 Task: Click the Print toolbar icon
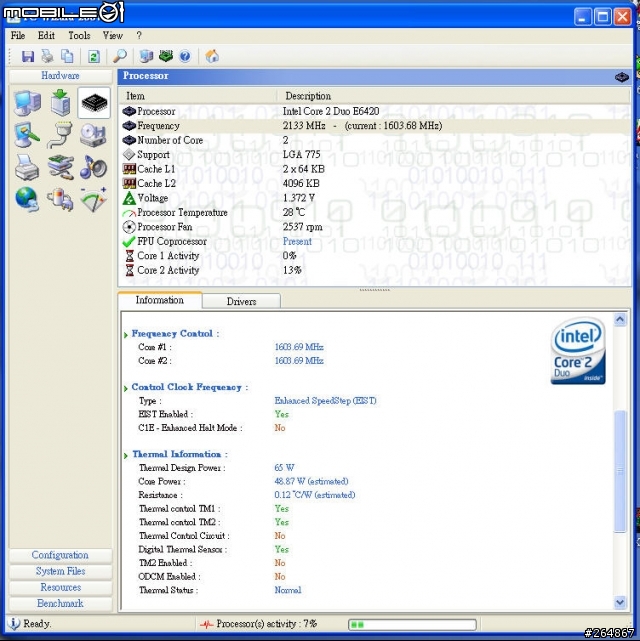point(47,56)
